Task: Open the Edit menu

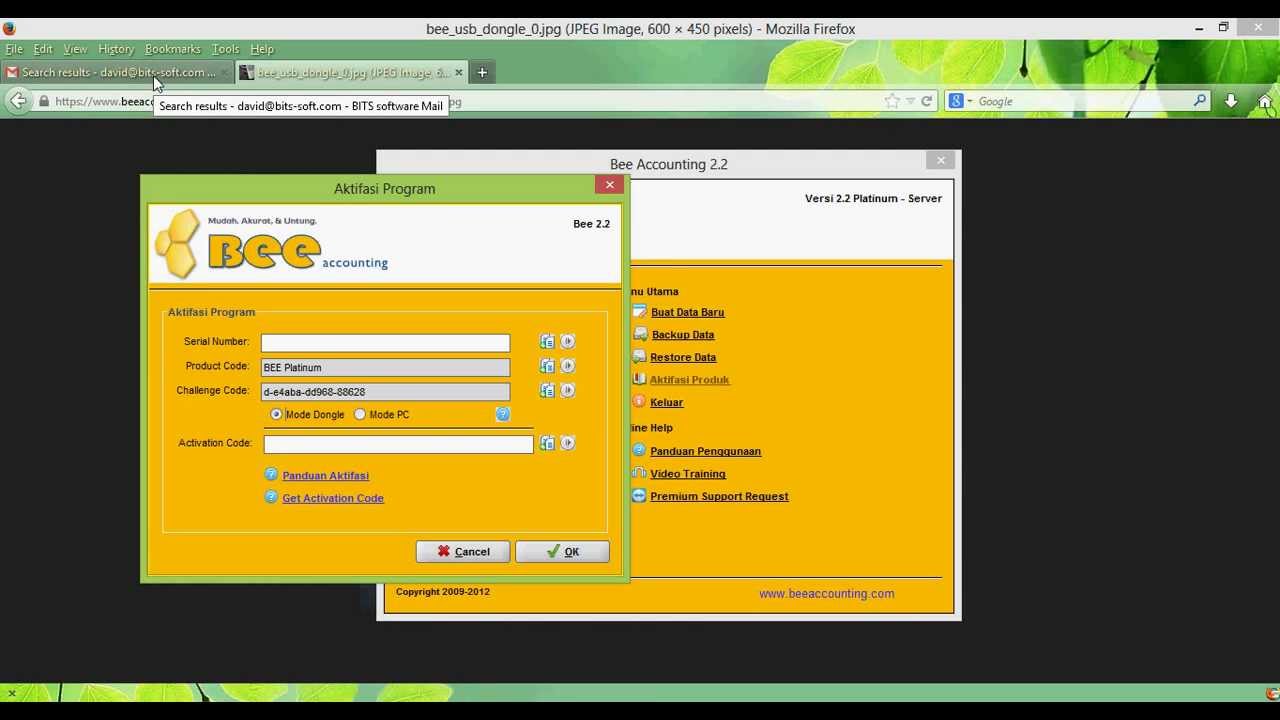Action: (x=43, y=49)
